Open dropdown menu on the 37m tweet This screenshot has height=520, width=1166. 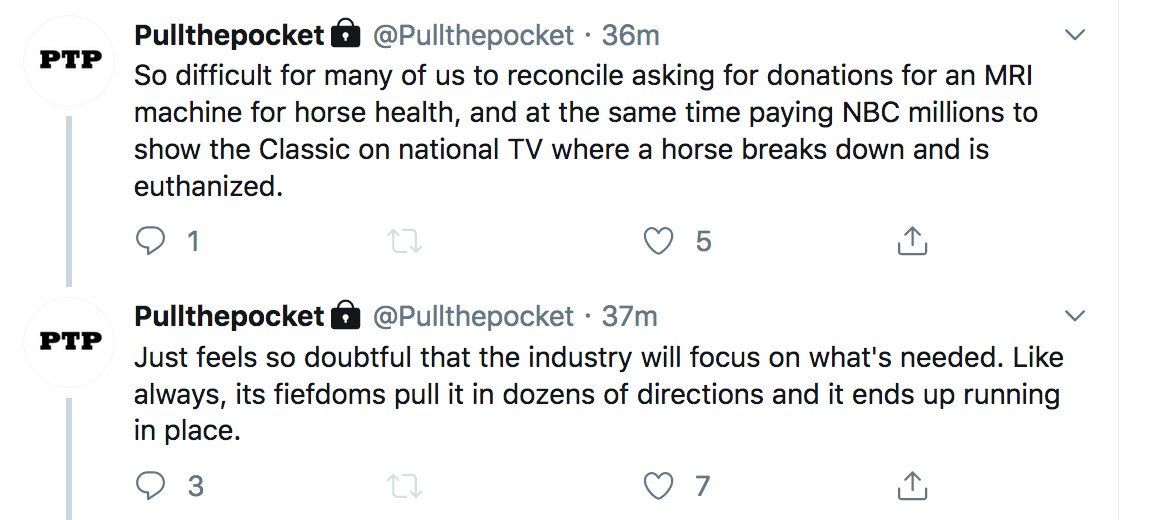1075,317
